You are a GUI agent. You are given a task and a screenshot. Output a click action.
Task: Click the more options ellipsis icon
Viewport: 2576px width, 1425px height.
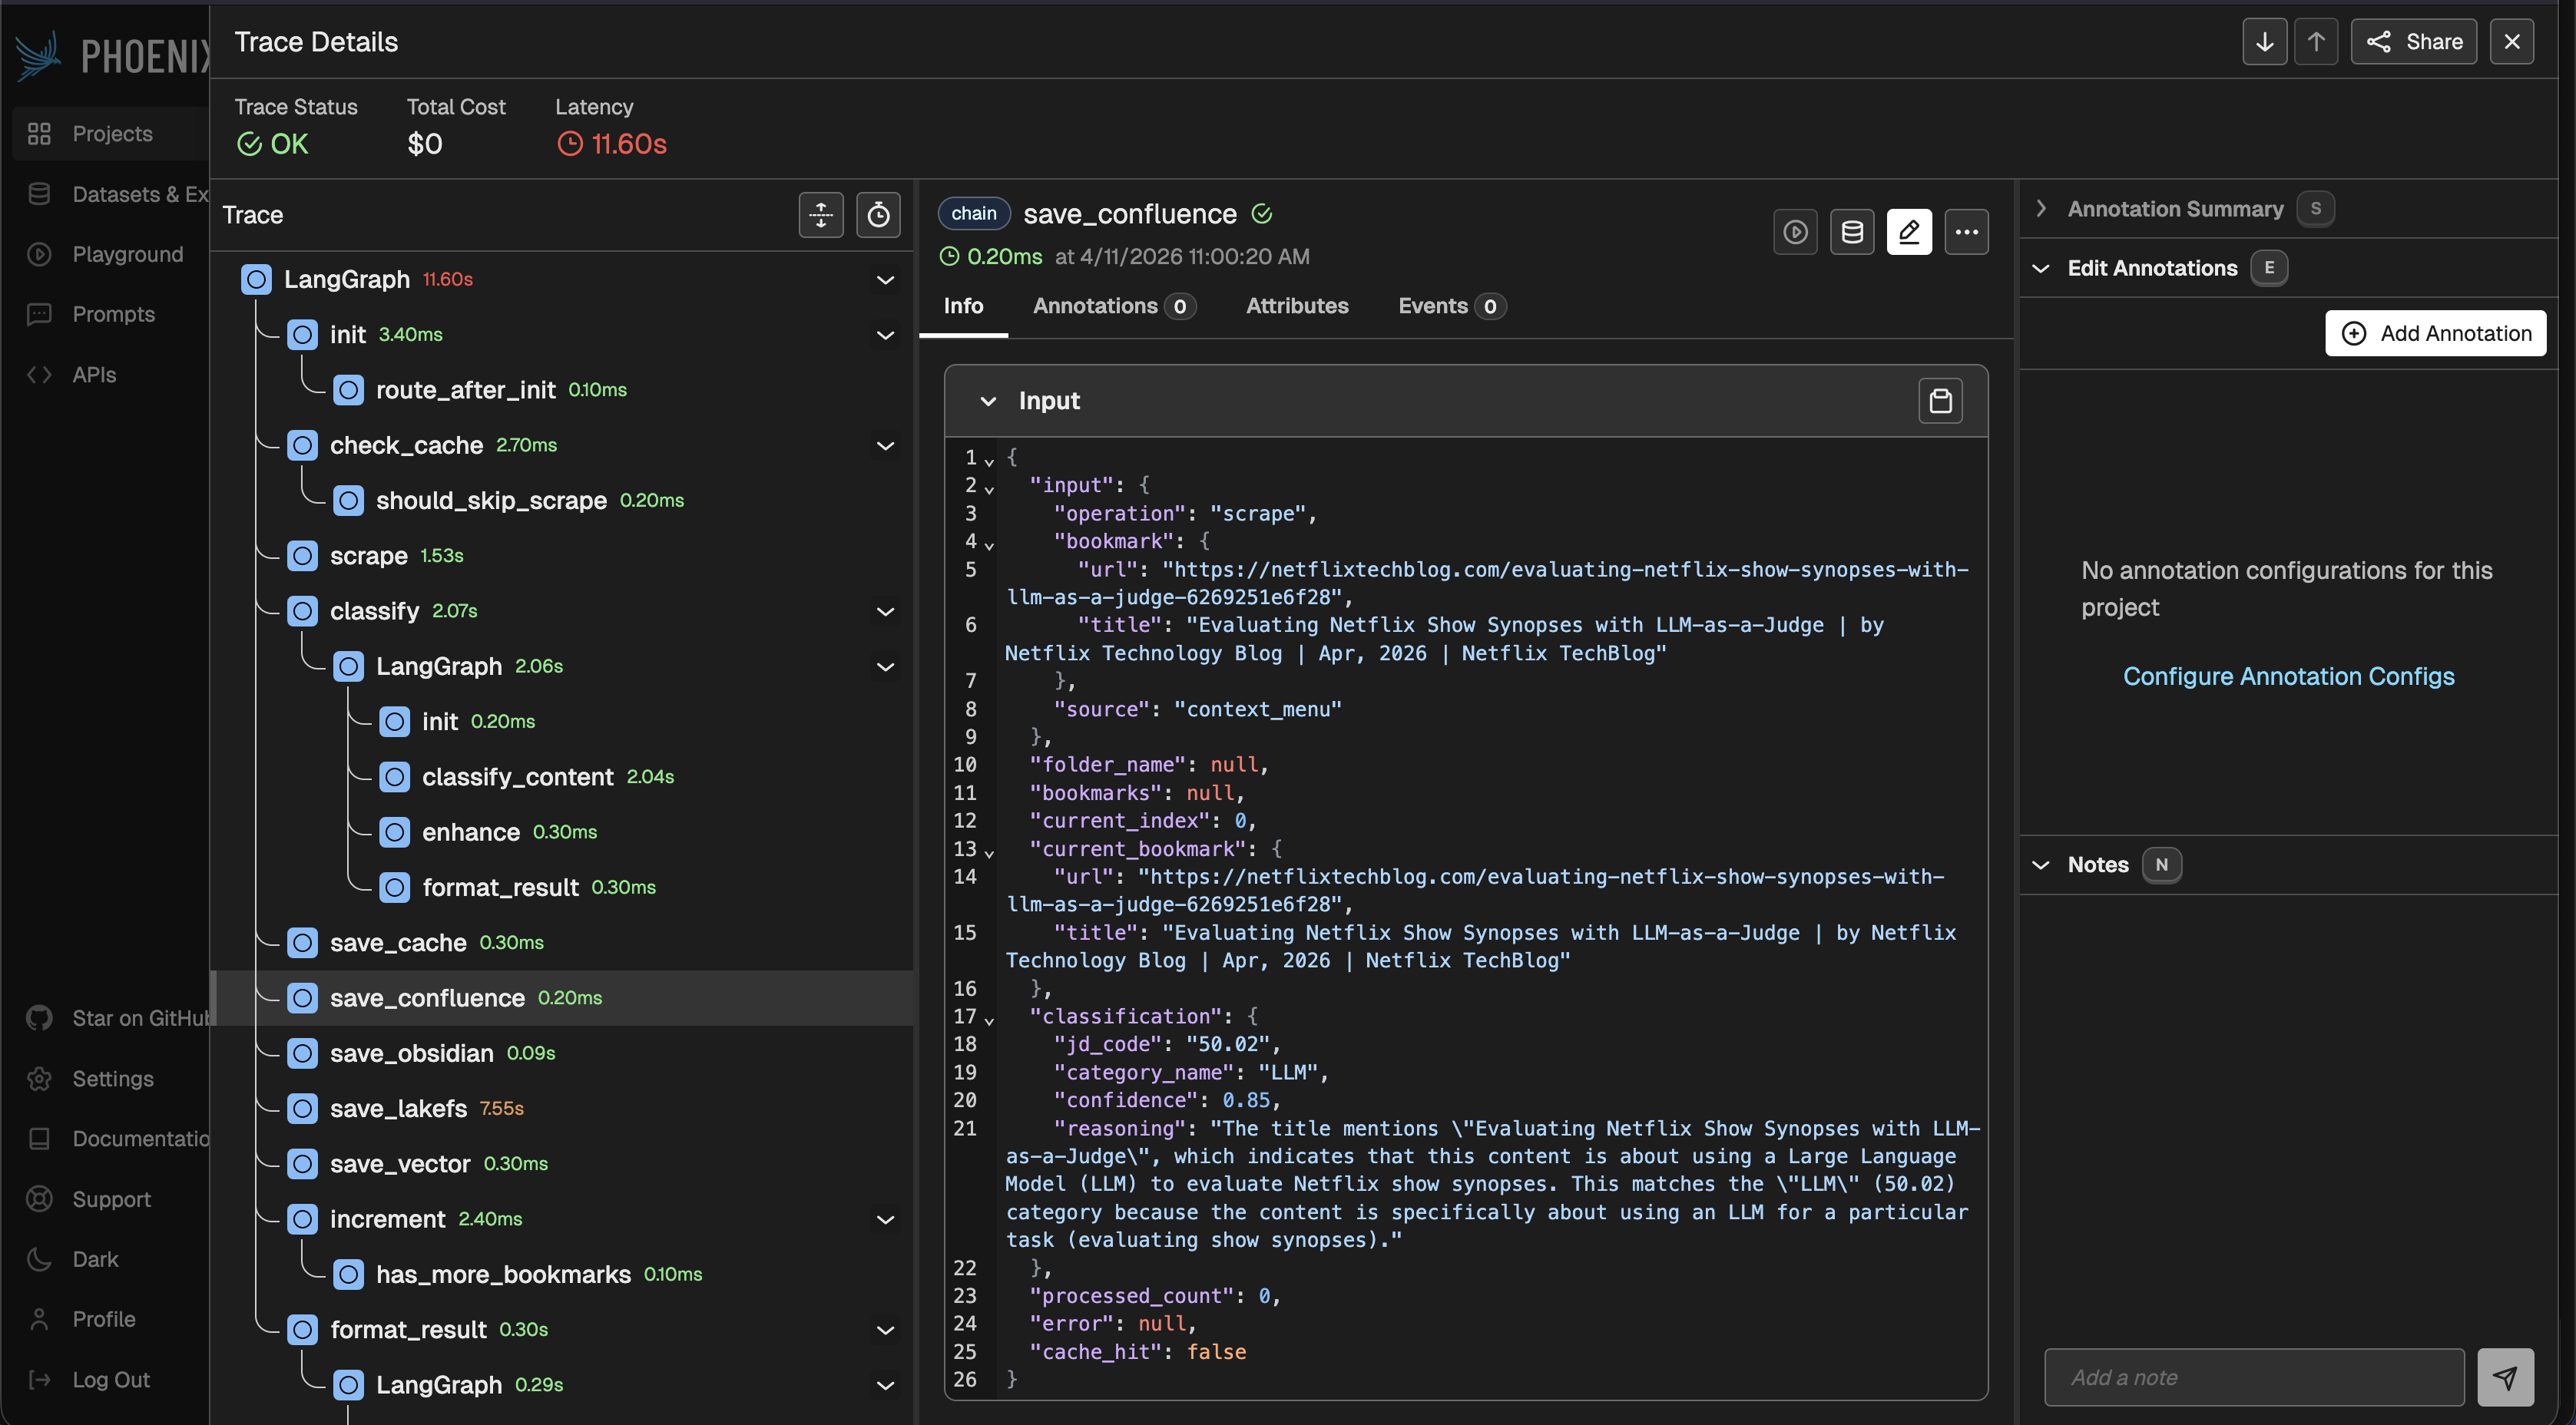point(1966,232)
